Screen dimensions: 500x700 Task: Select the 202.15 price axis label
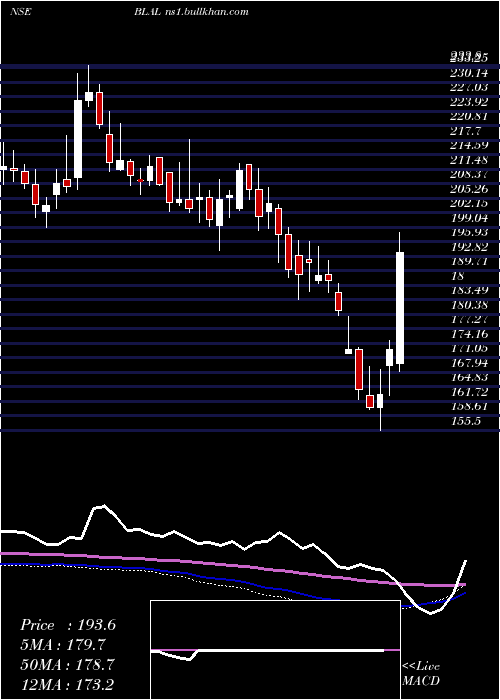[x=469, y=203]
